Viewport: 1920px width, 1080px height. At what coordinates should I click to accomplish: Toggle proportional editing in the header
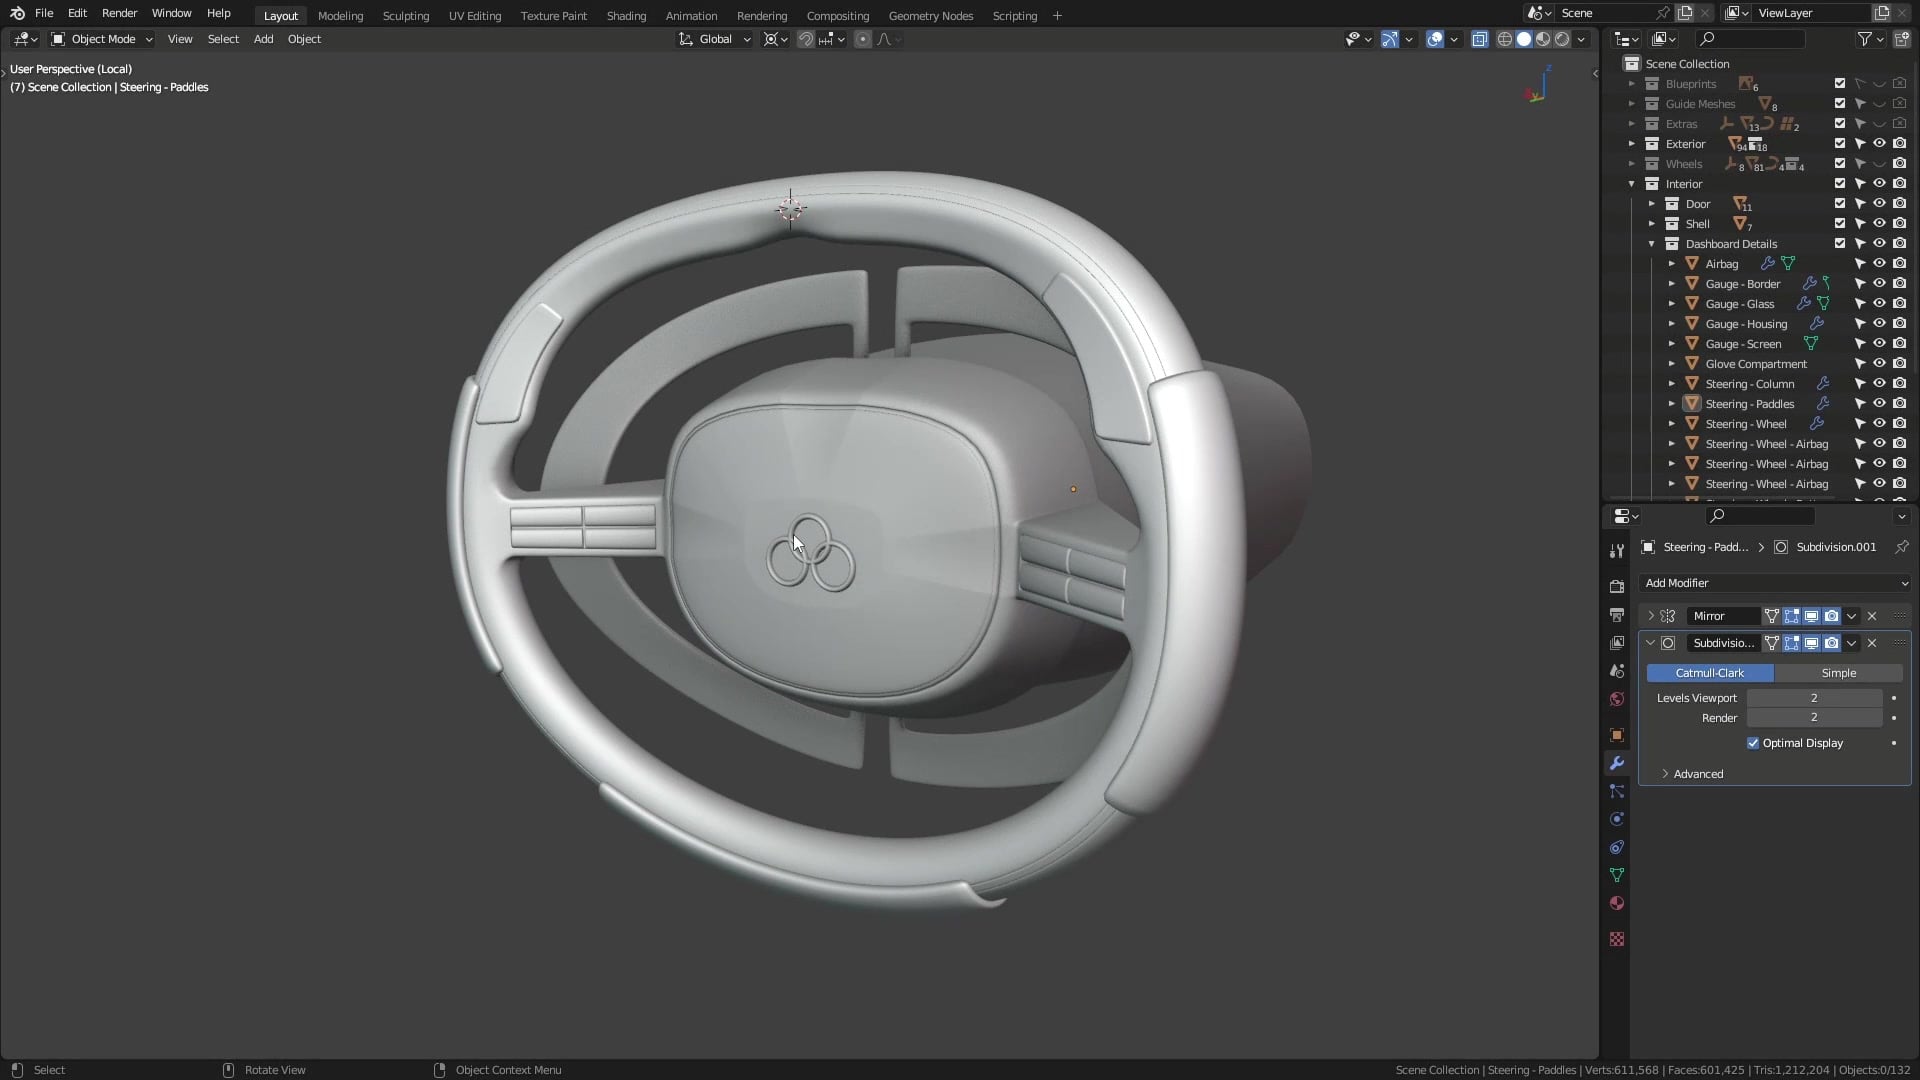pos(862,39)
